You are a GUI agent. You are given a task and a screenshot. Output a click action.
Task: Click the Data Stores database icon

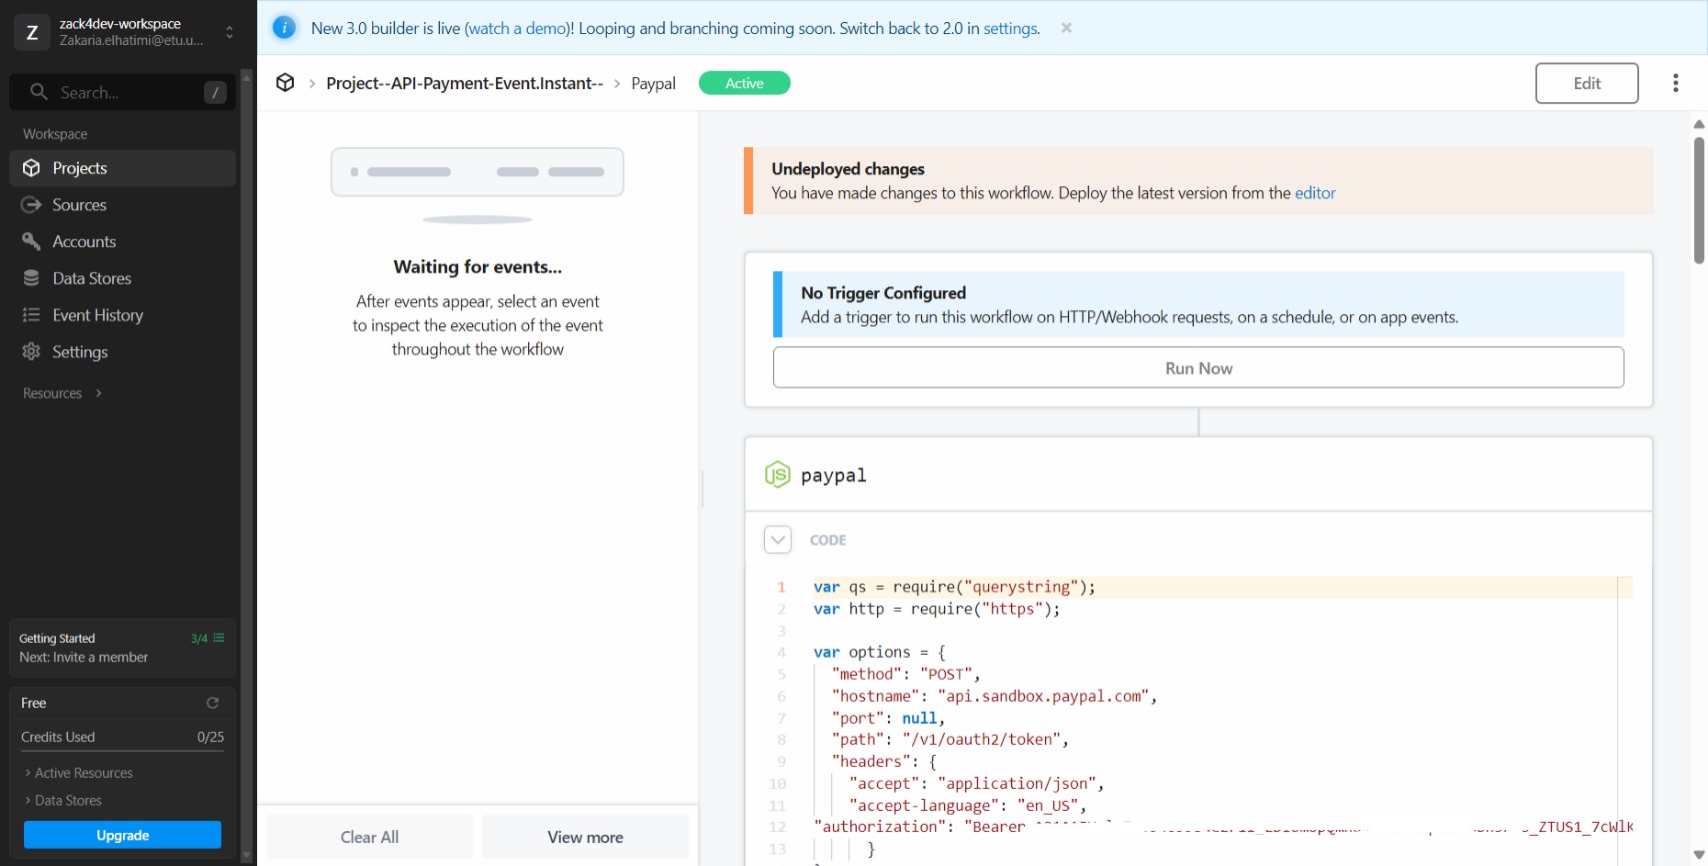(32, 278)
